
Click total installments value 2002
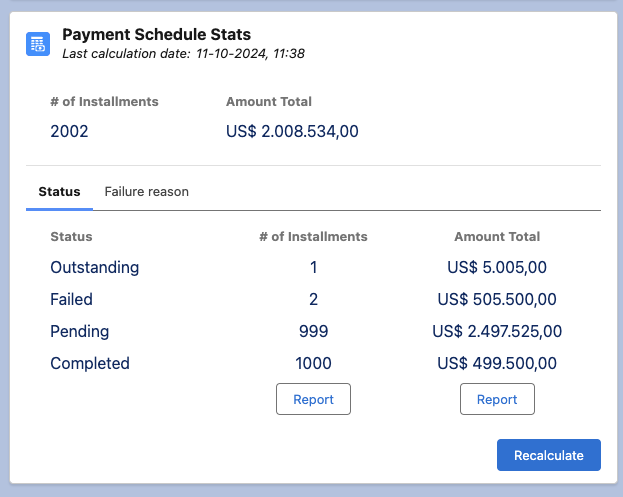[69, 131]
